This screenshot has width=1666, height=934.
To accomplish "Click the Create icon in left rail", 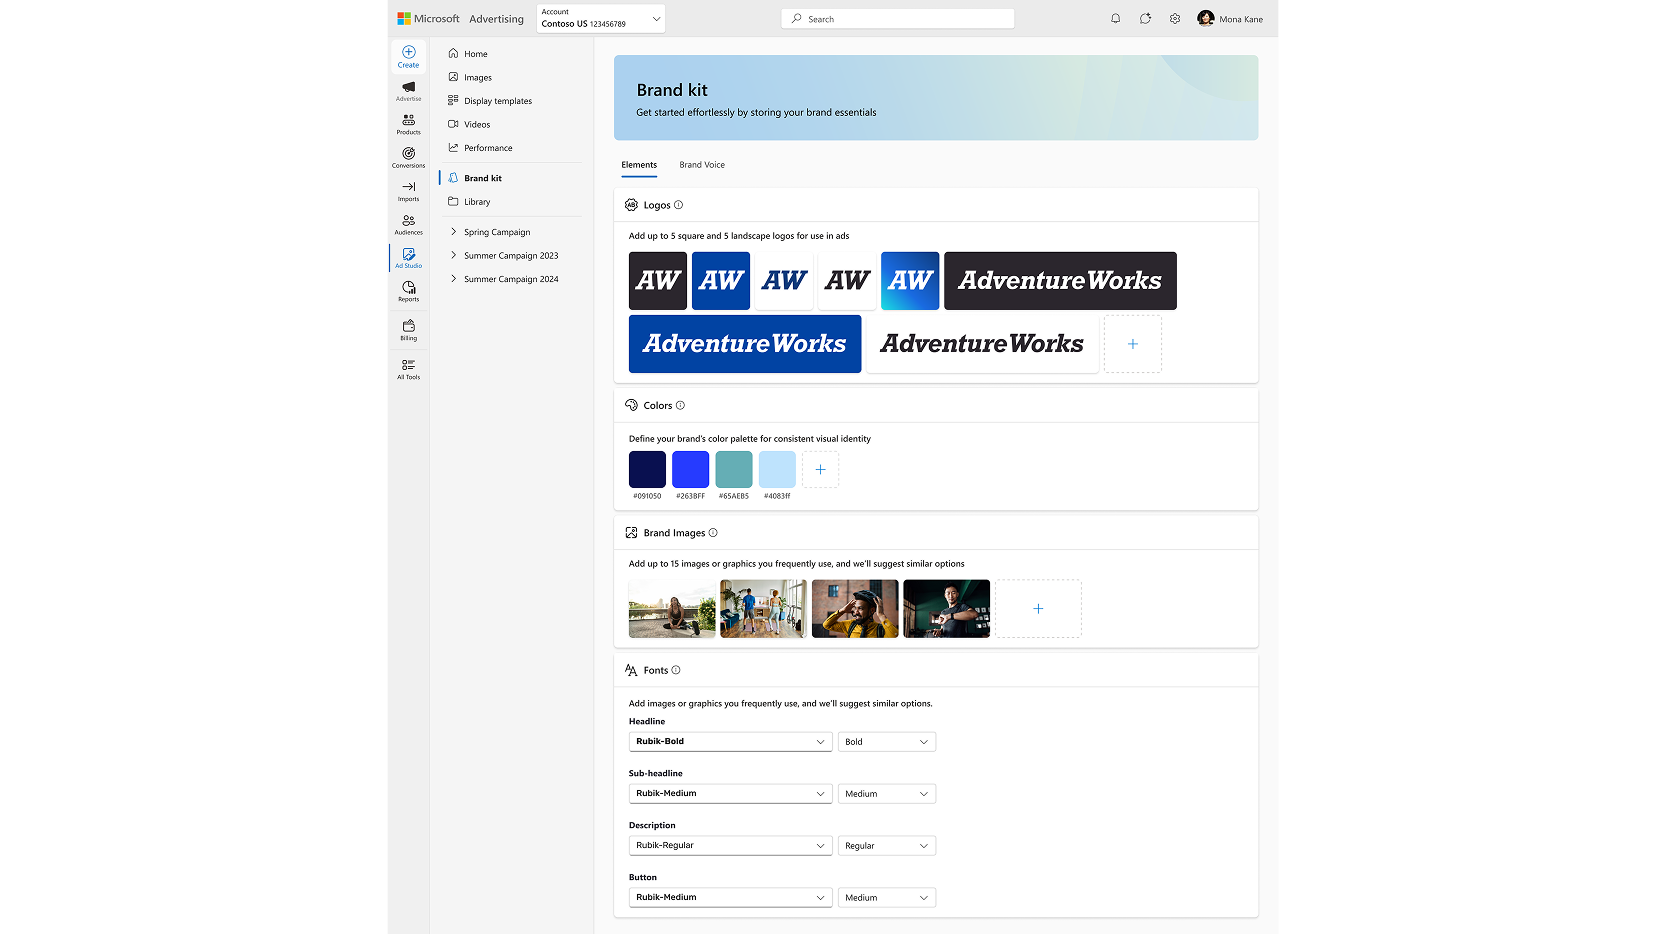I will click(x=408, y=56).
